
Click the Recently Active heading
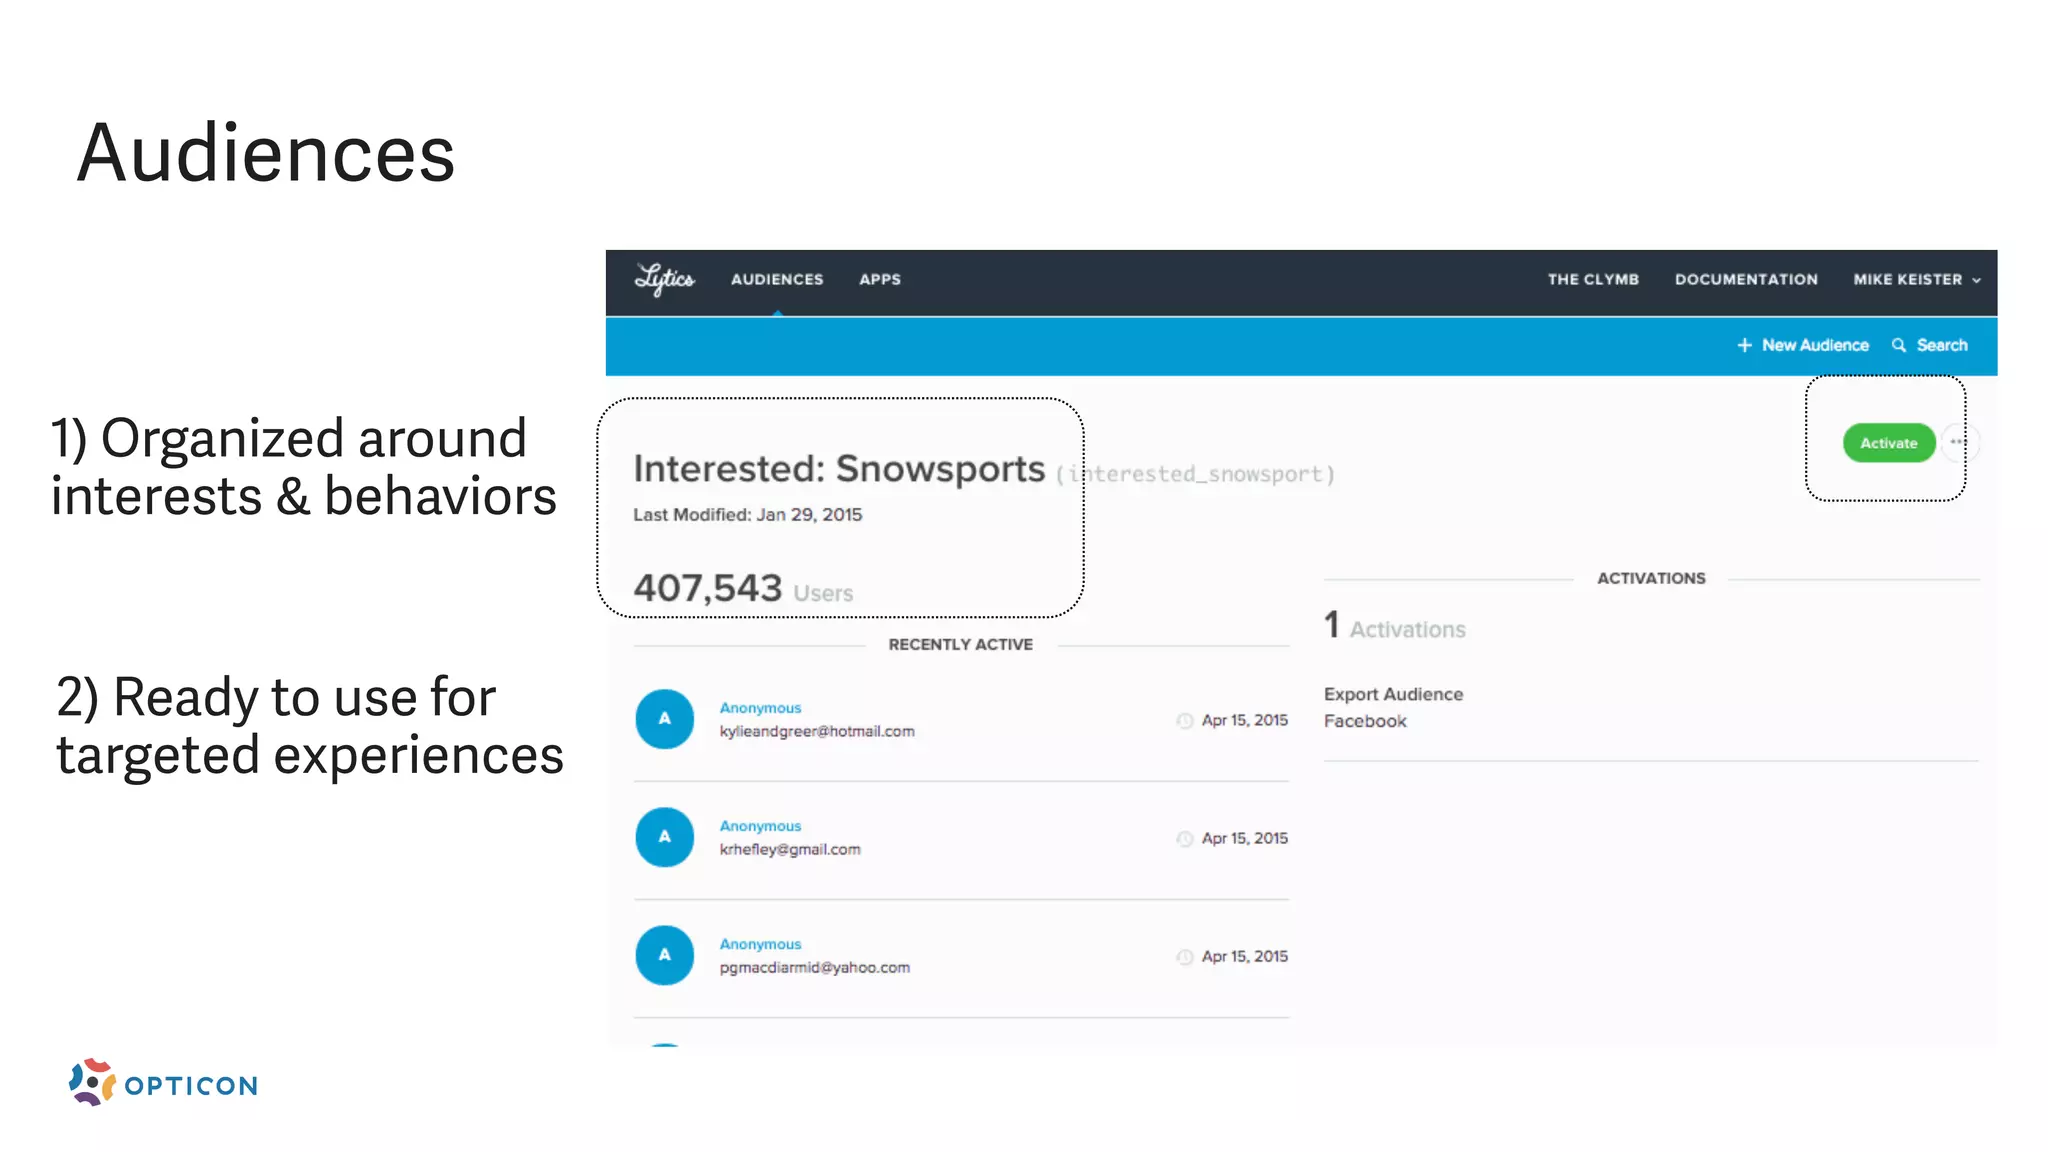(x=960, y=645)
